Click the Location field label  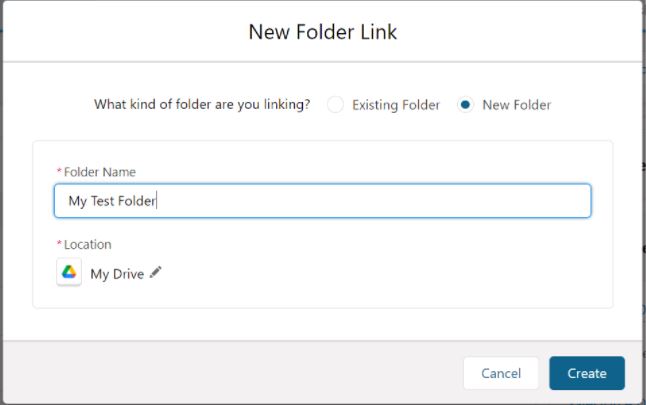pos(87,244)
